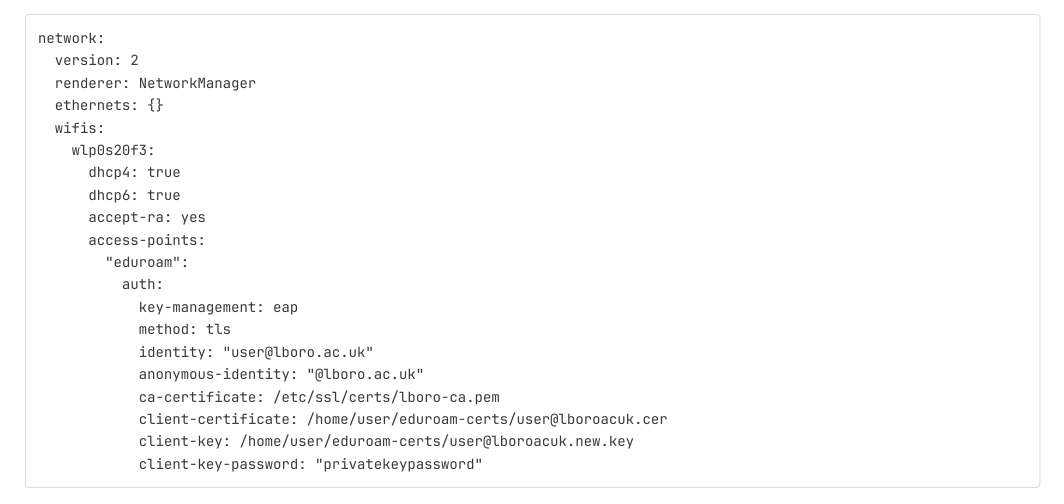Click the client-certificate path ending in .cer
Image resolution: width=1064 pixels, height=504 pixels.
coord(495,419)
